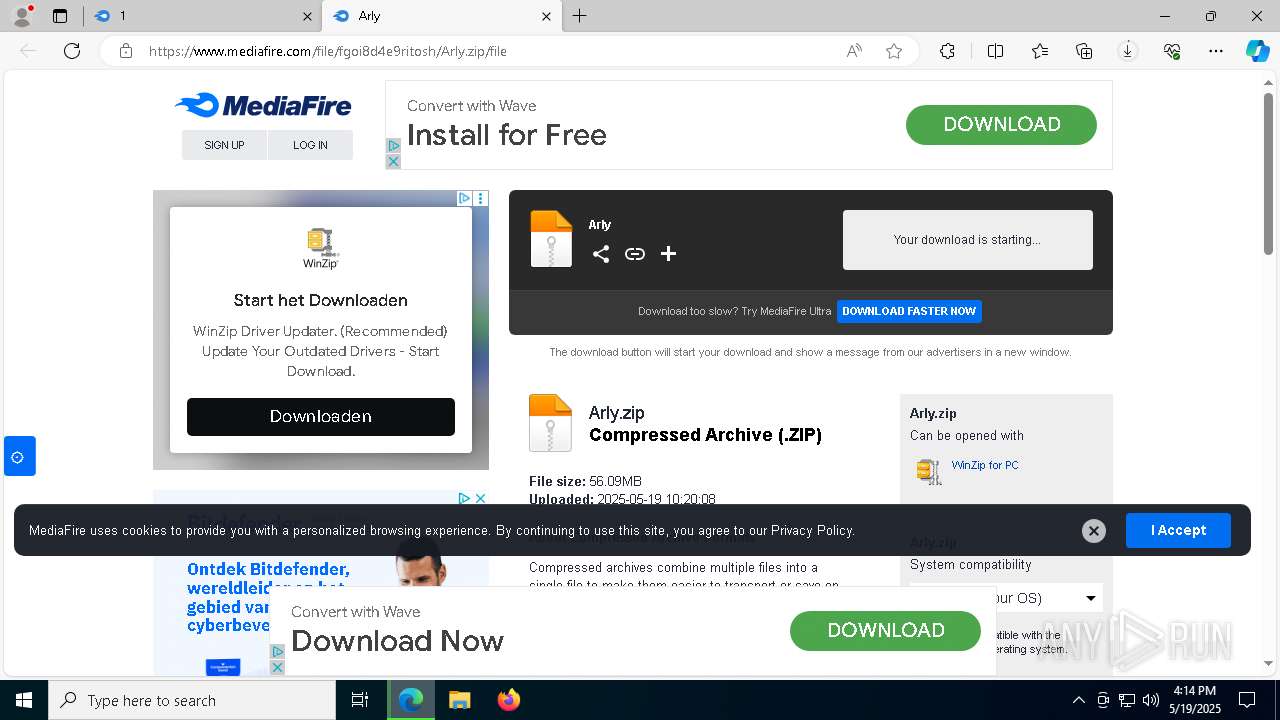1280x720 pixels.
Task: Open the browser Extensions icon
Action: point(947,51)
